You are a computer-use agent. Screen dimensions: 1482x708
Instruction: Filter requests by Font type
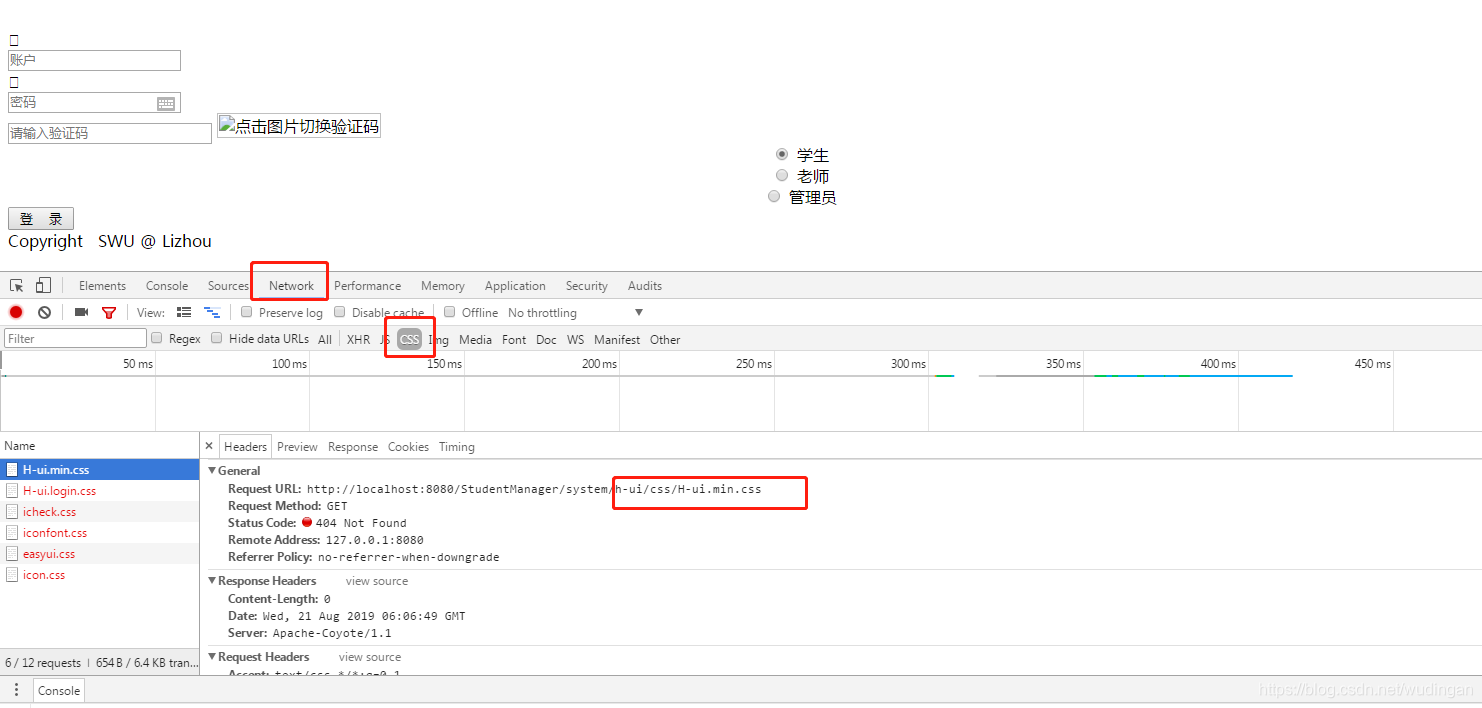coord(514,339)
